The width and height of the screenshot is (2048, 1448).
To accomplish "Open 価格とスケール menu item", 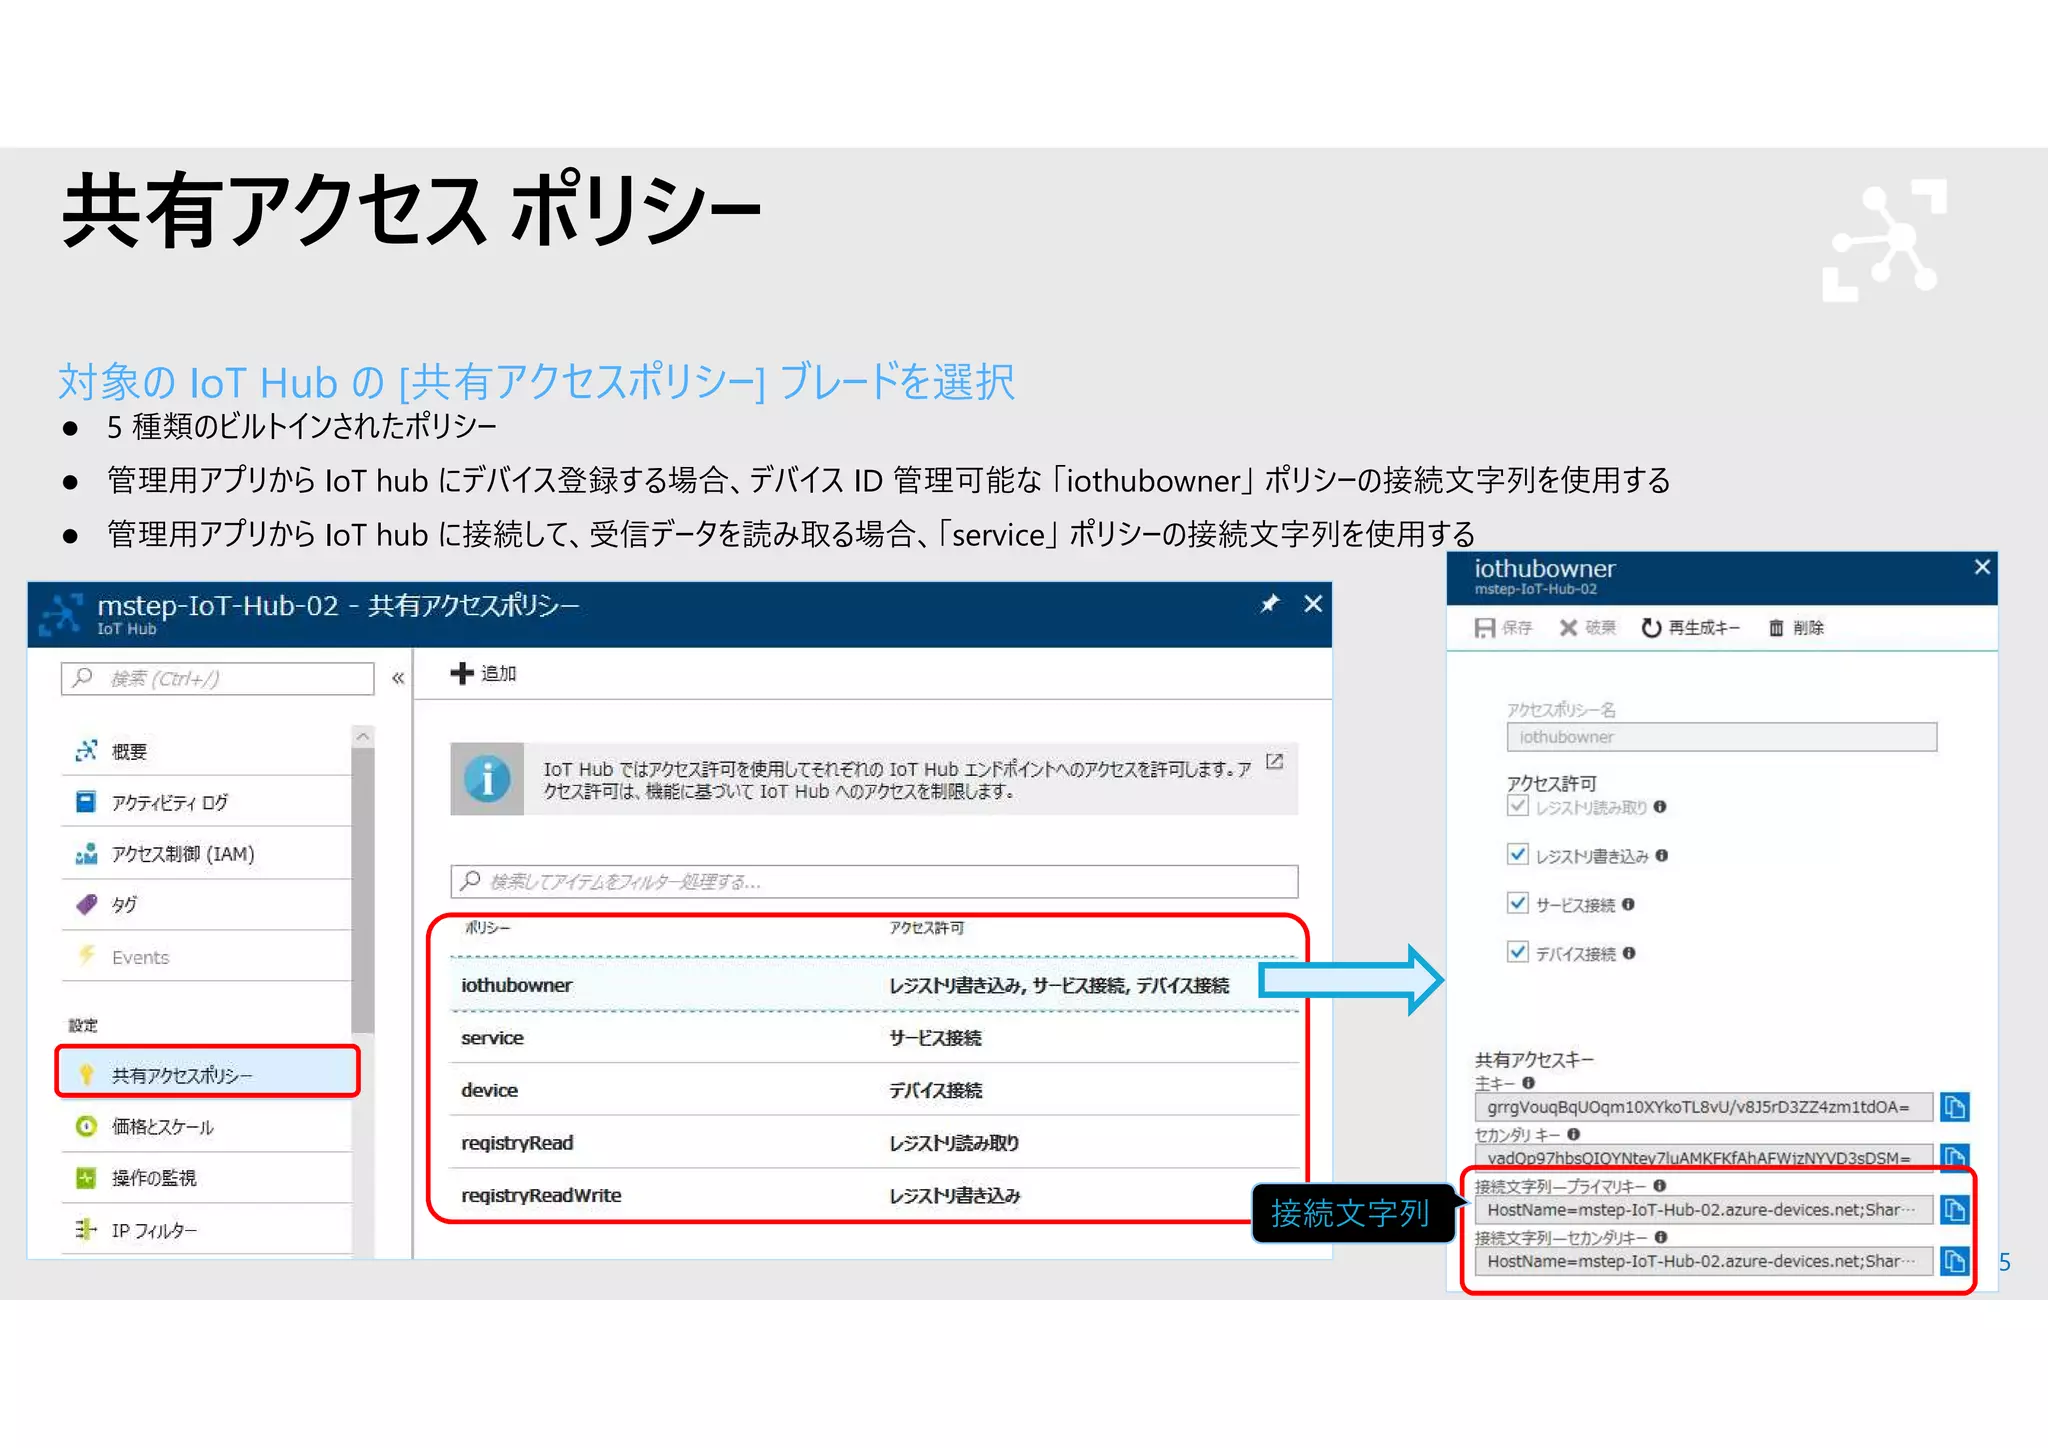I will coord(206,1127).
